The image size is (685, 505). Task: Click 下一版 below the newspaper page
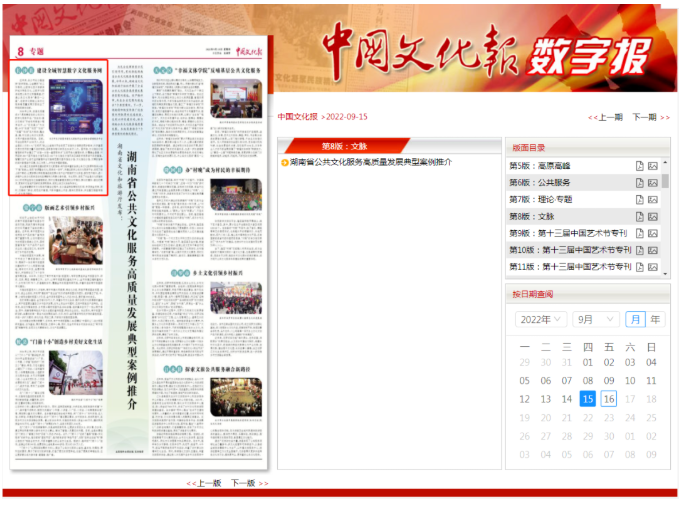(243, 483)
